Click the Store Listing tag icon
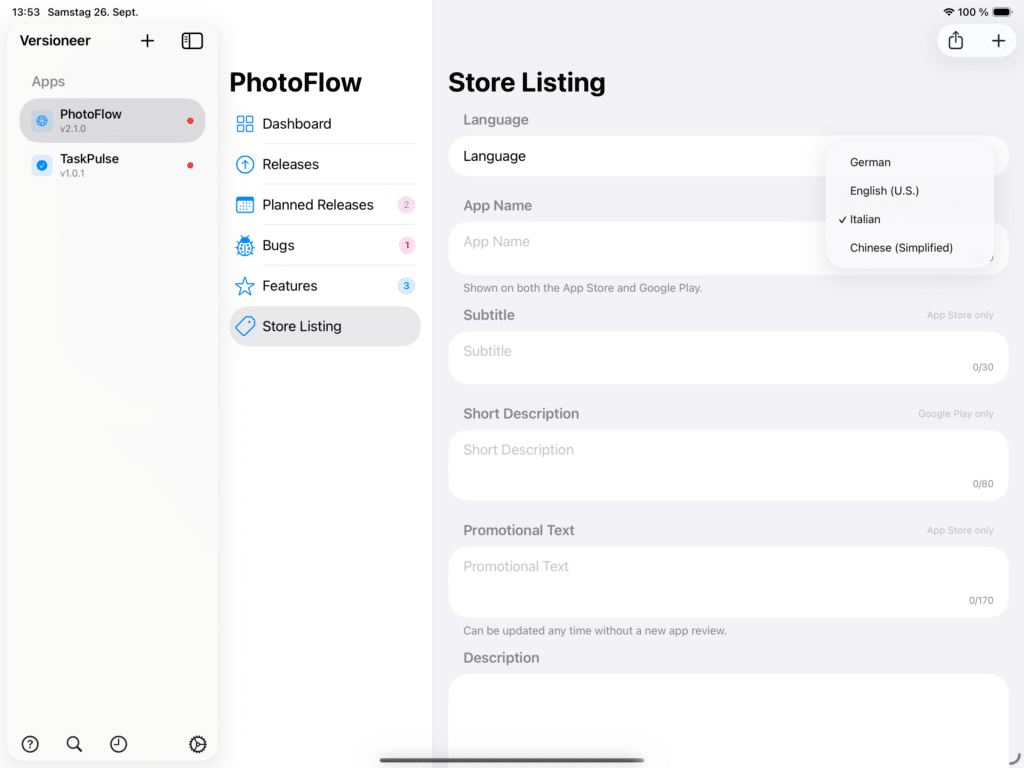Viewport: 1024px width, 768px height. [x=245, y=326]
